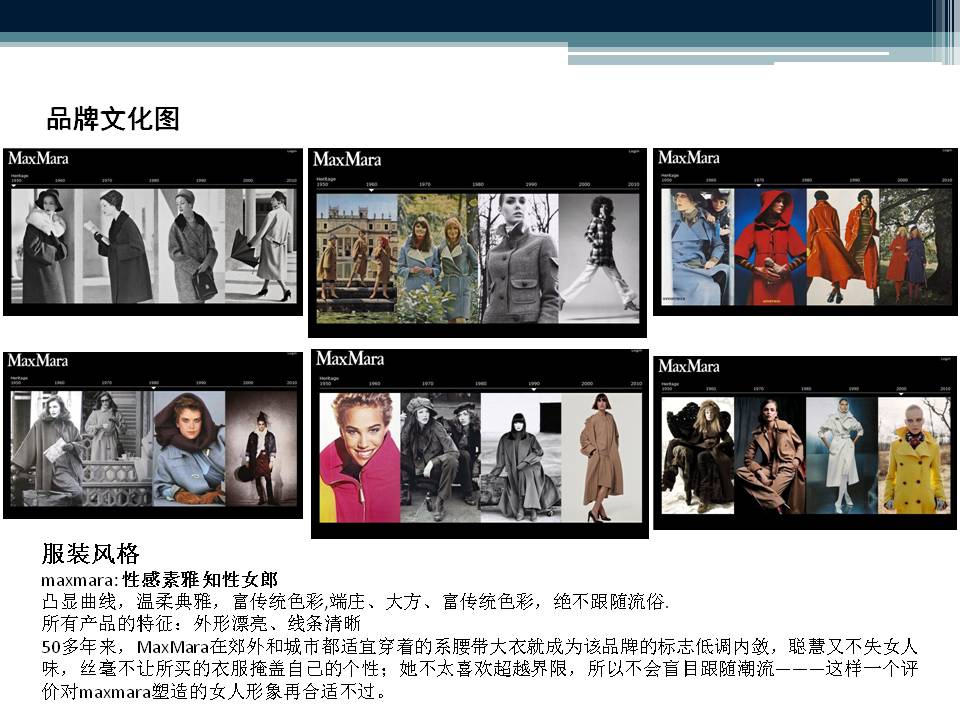Screen dimensions: 960x720
Task: Open the photo of woman with white fur collar
Action: pos(43,246)
